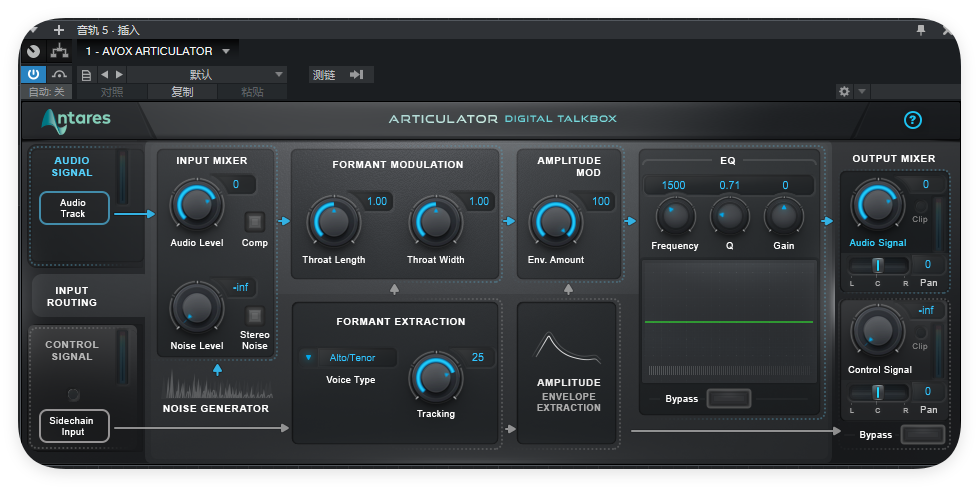
Task: Click the Antares logo
Action: point(76,120)
